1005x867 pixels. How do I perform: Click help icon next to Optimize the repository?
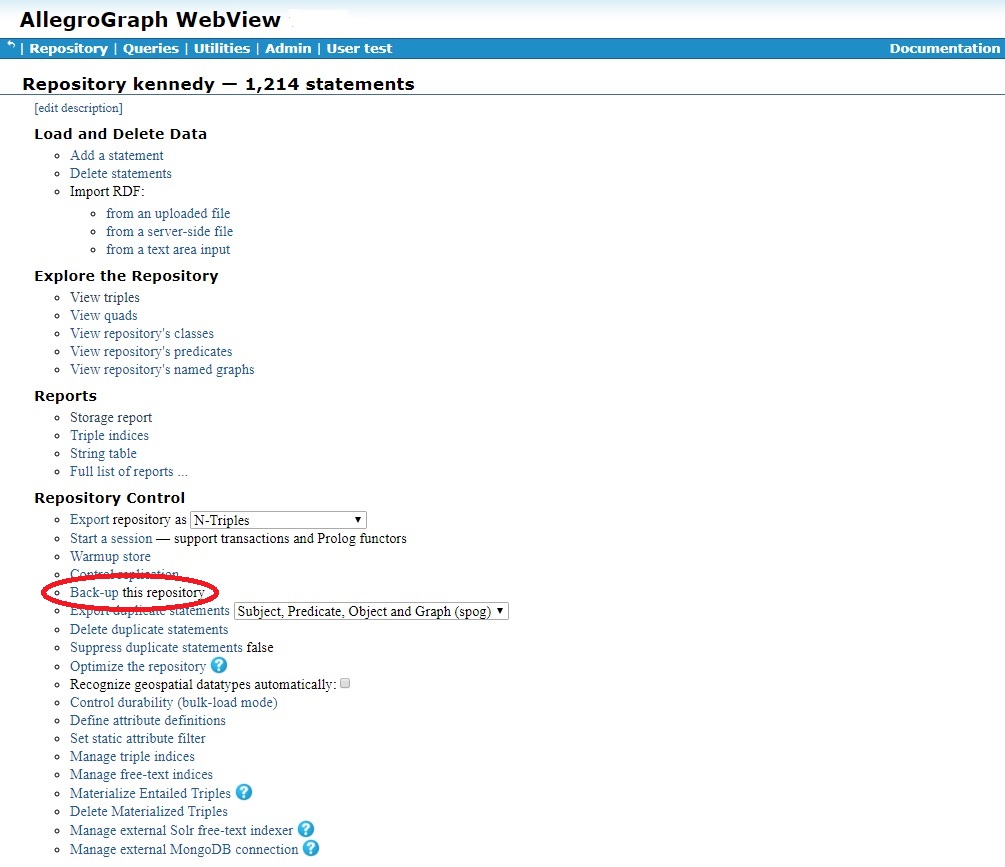[x=219, y=666]
